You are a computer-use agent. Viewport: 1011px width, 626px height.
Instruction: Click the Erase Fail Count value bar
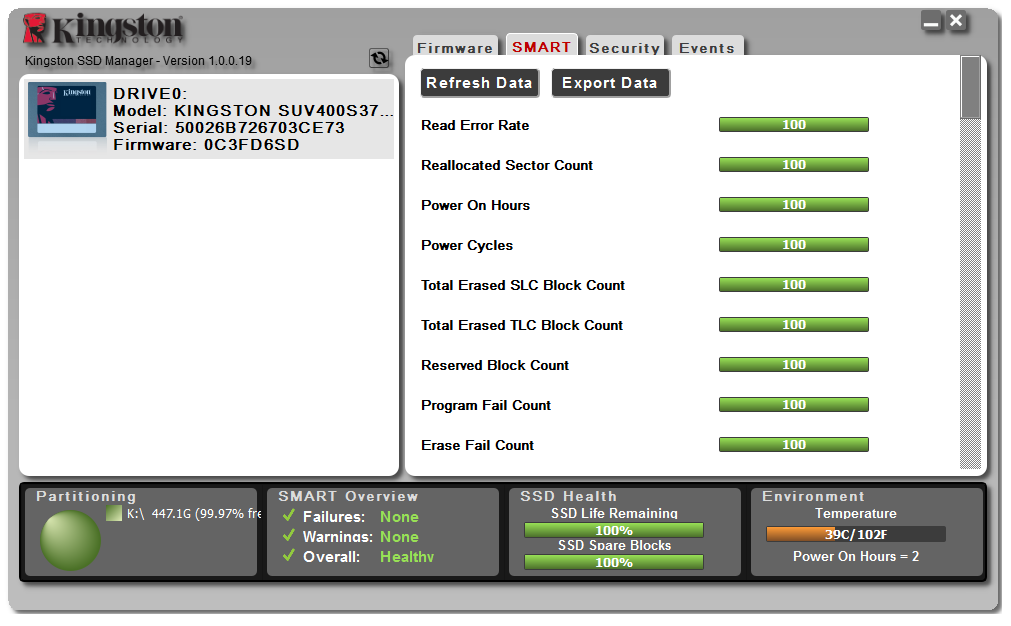794,444
